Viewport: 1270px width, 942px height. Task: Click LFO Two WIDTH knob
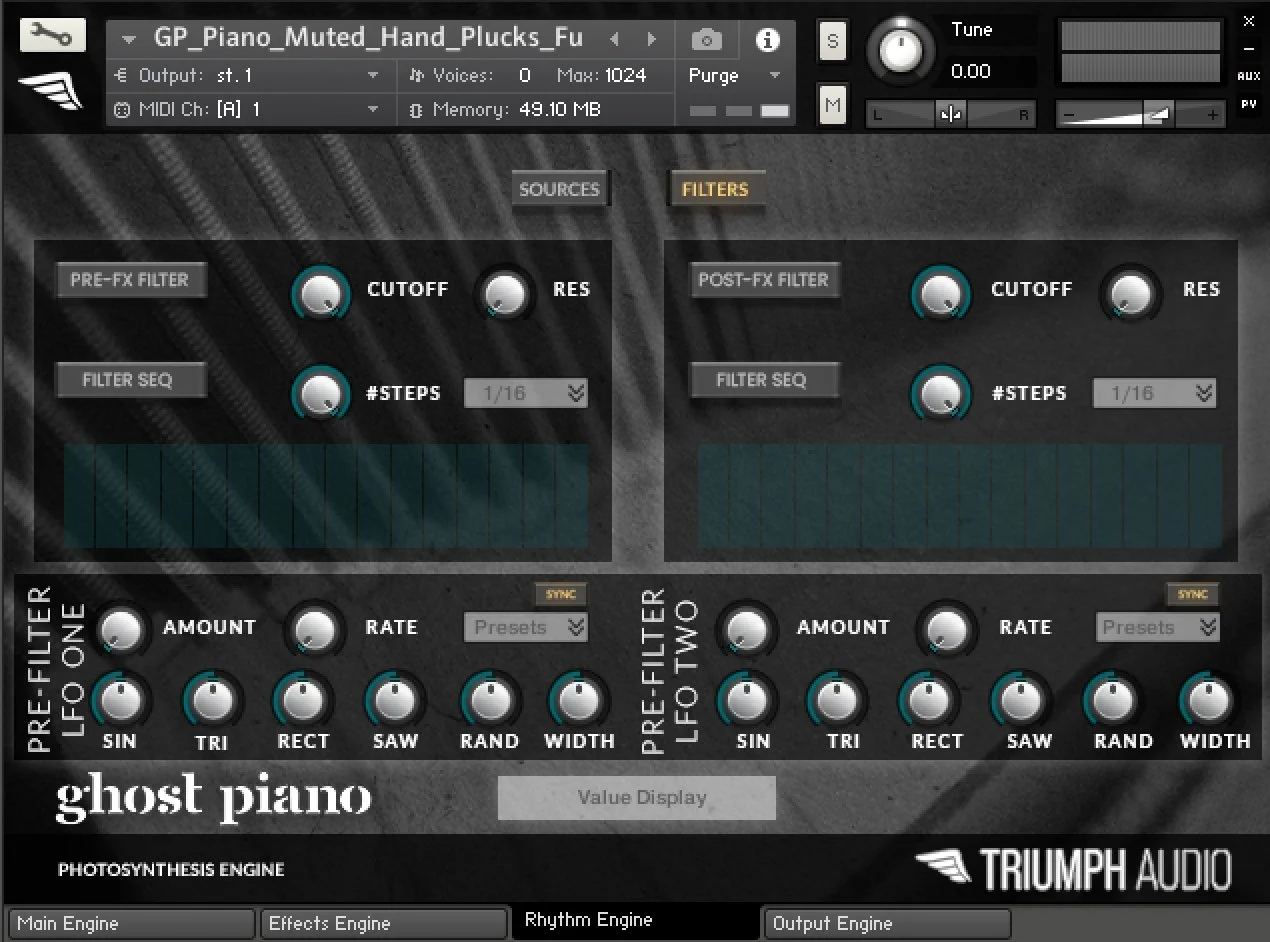(1208, 701)
